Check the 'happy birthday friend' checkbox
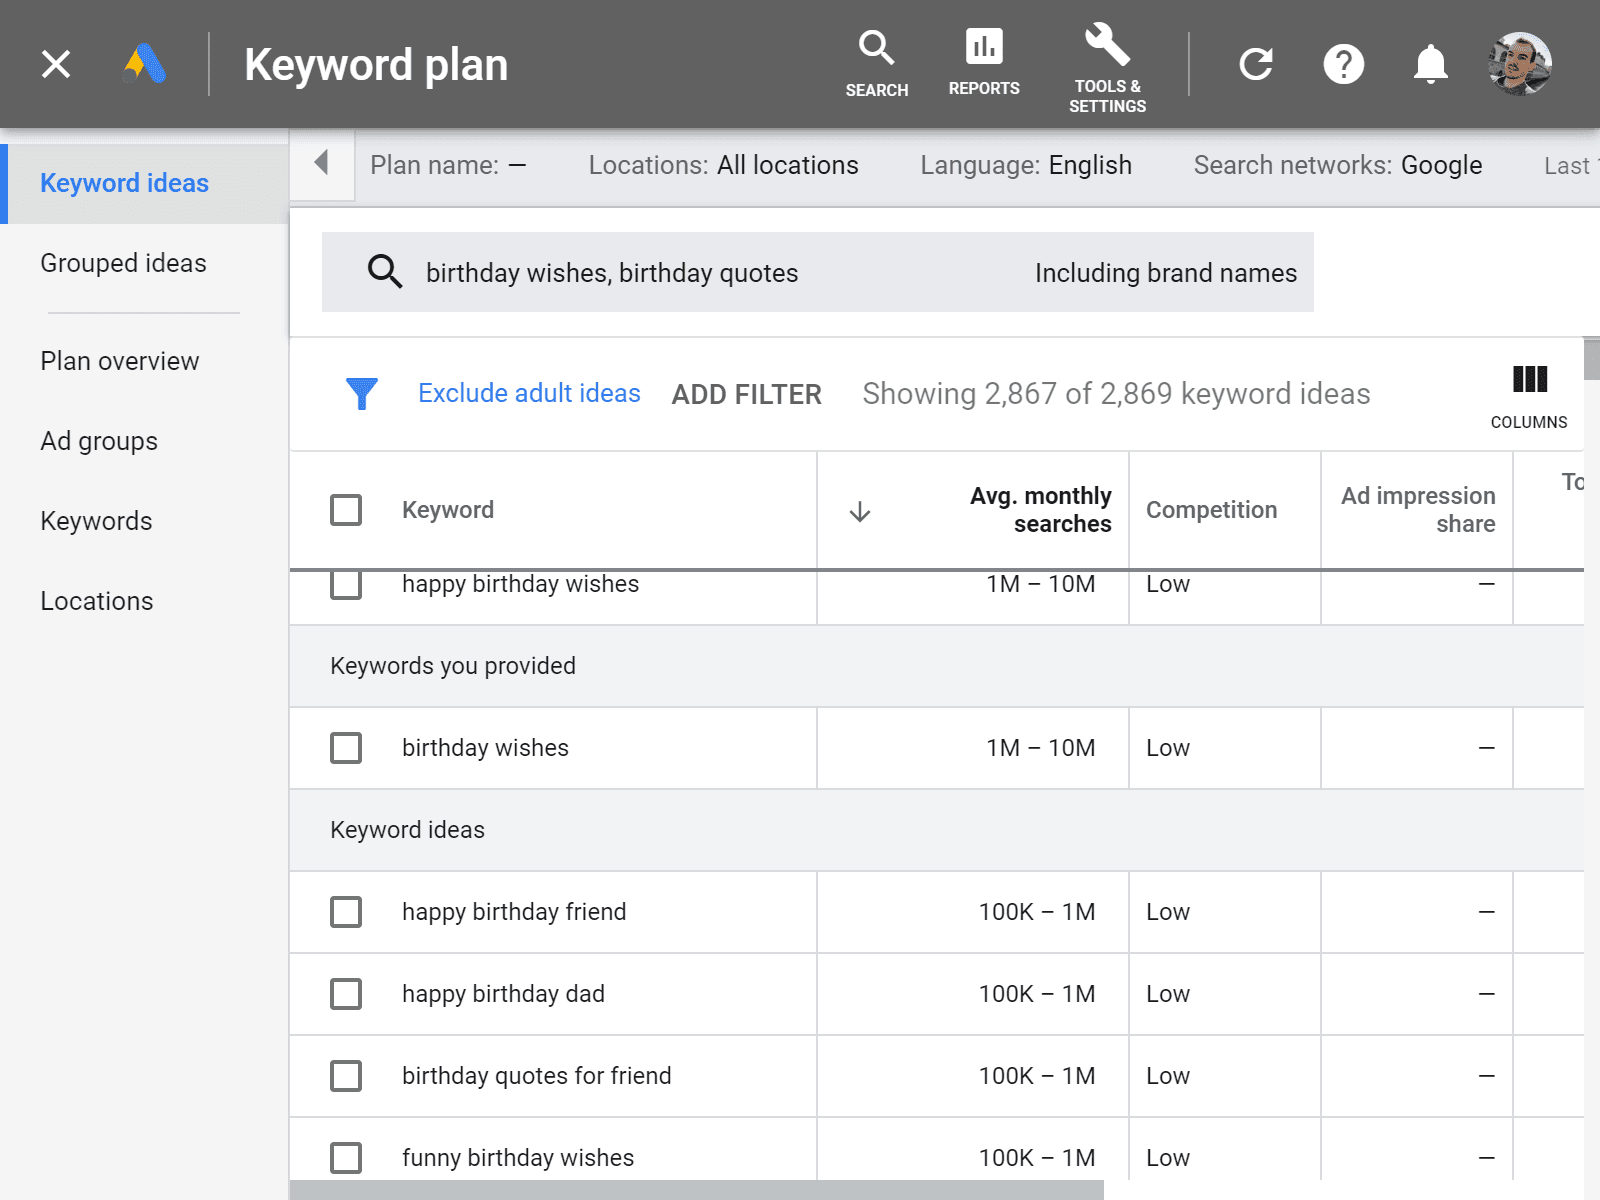 click(346, 912)
